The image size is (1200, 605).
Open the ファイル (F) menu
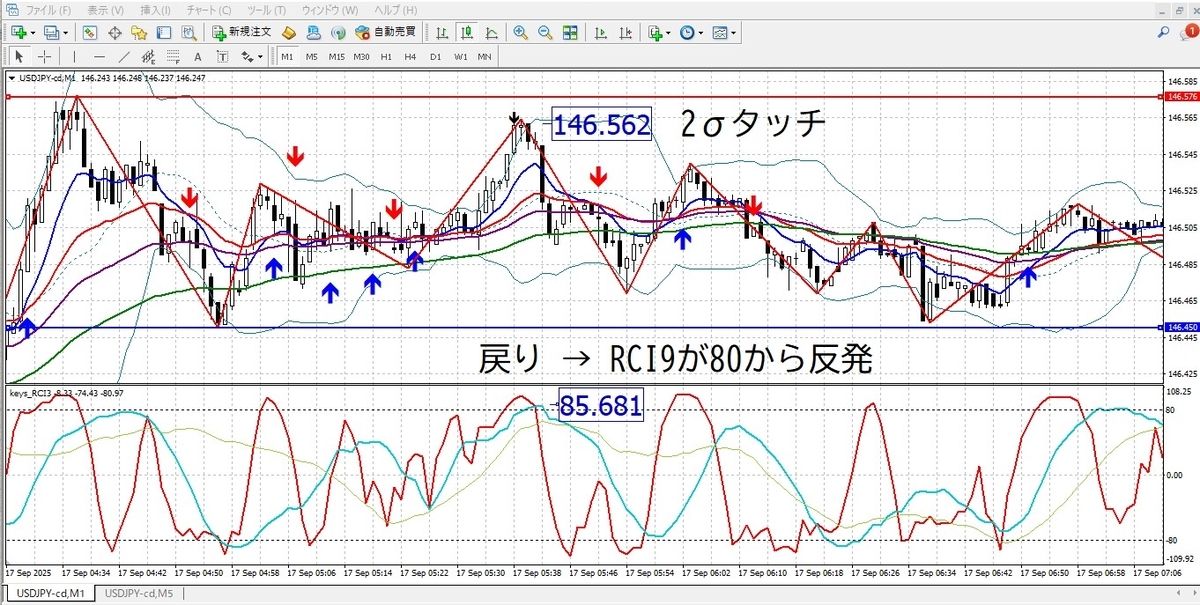47,9
